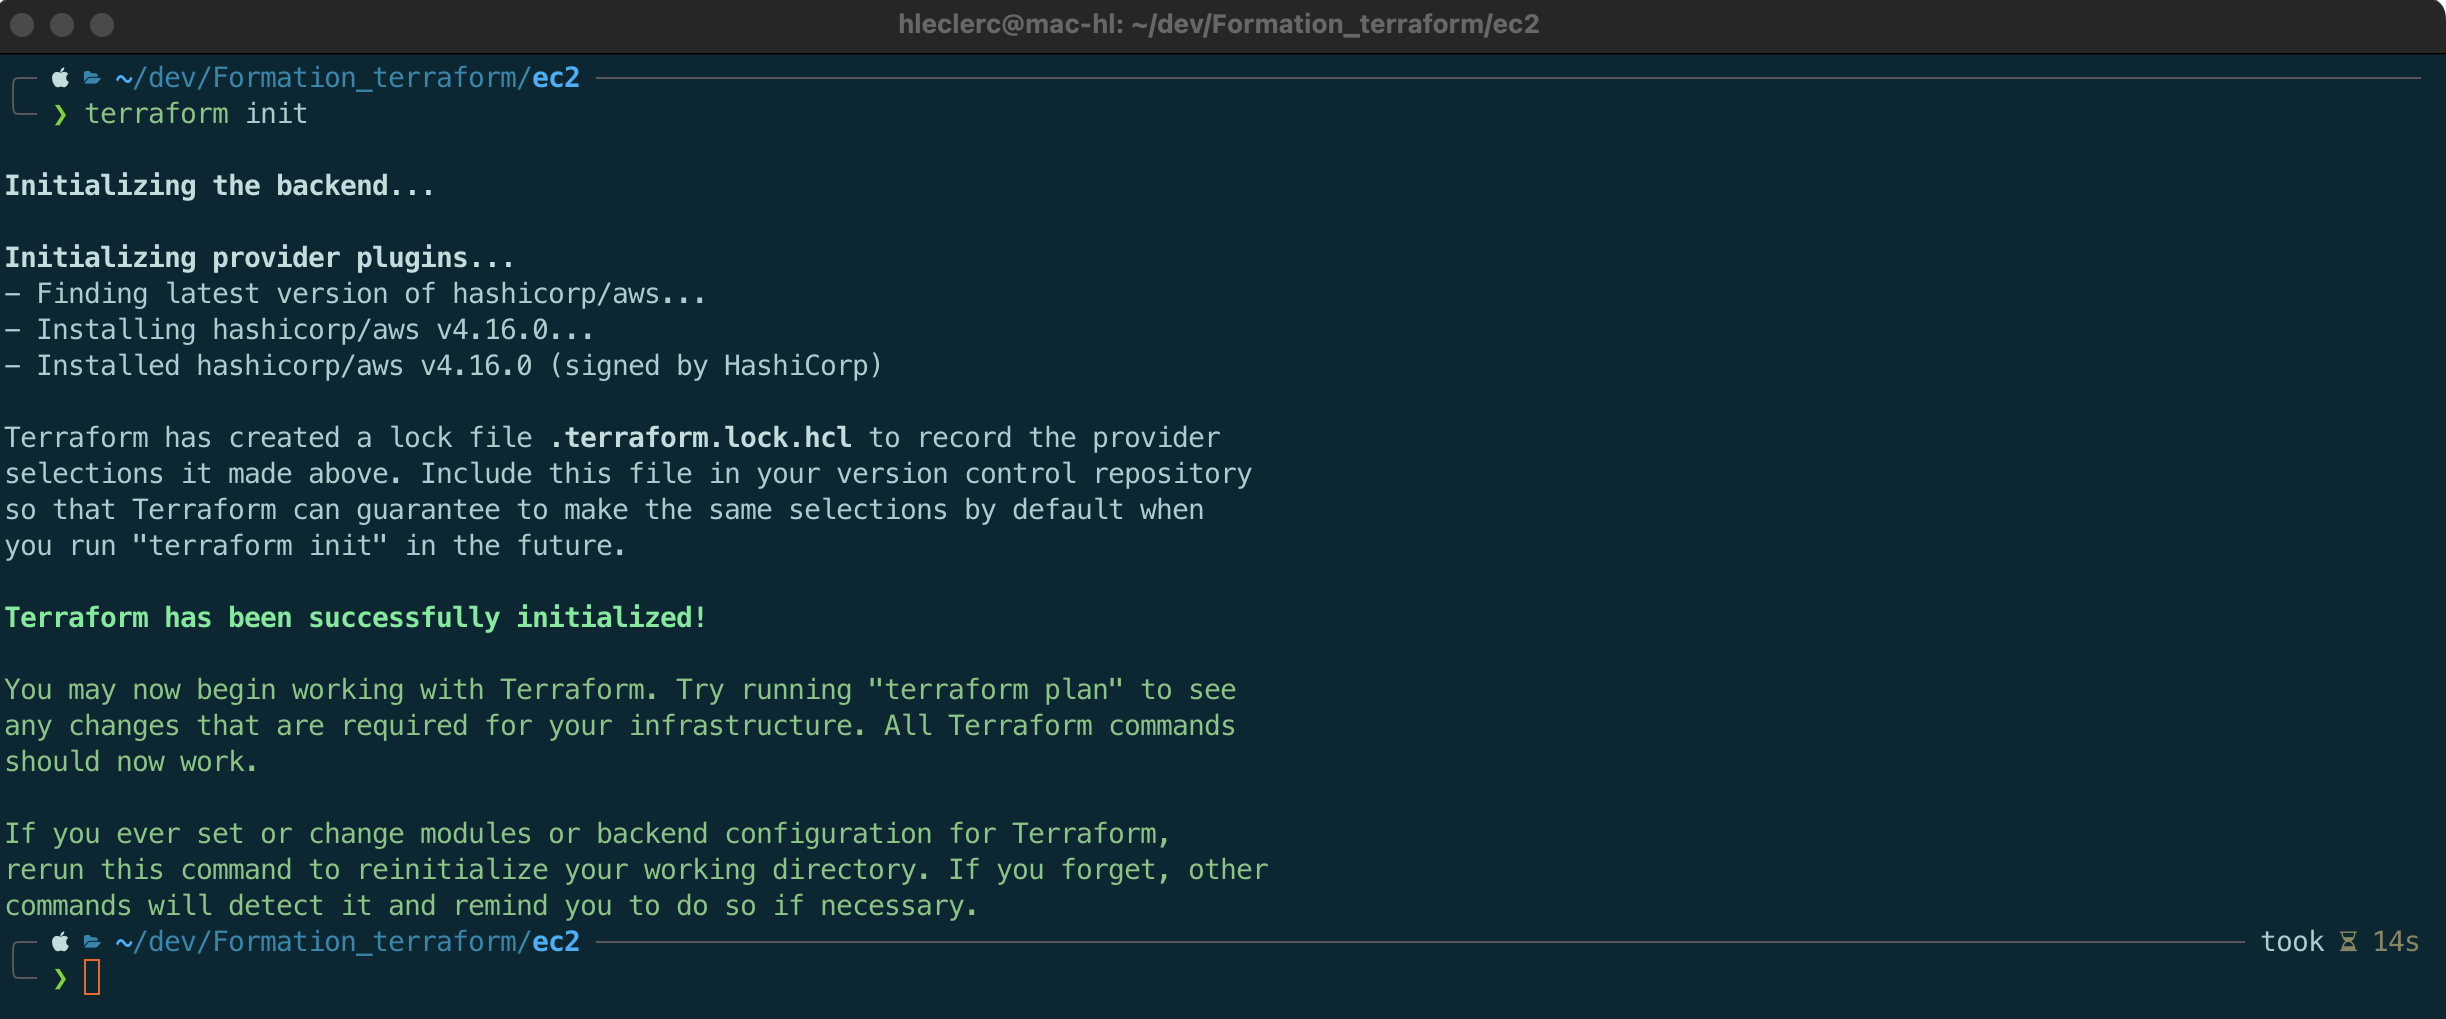Click the folder icon in the bottom prompt

92,942
